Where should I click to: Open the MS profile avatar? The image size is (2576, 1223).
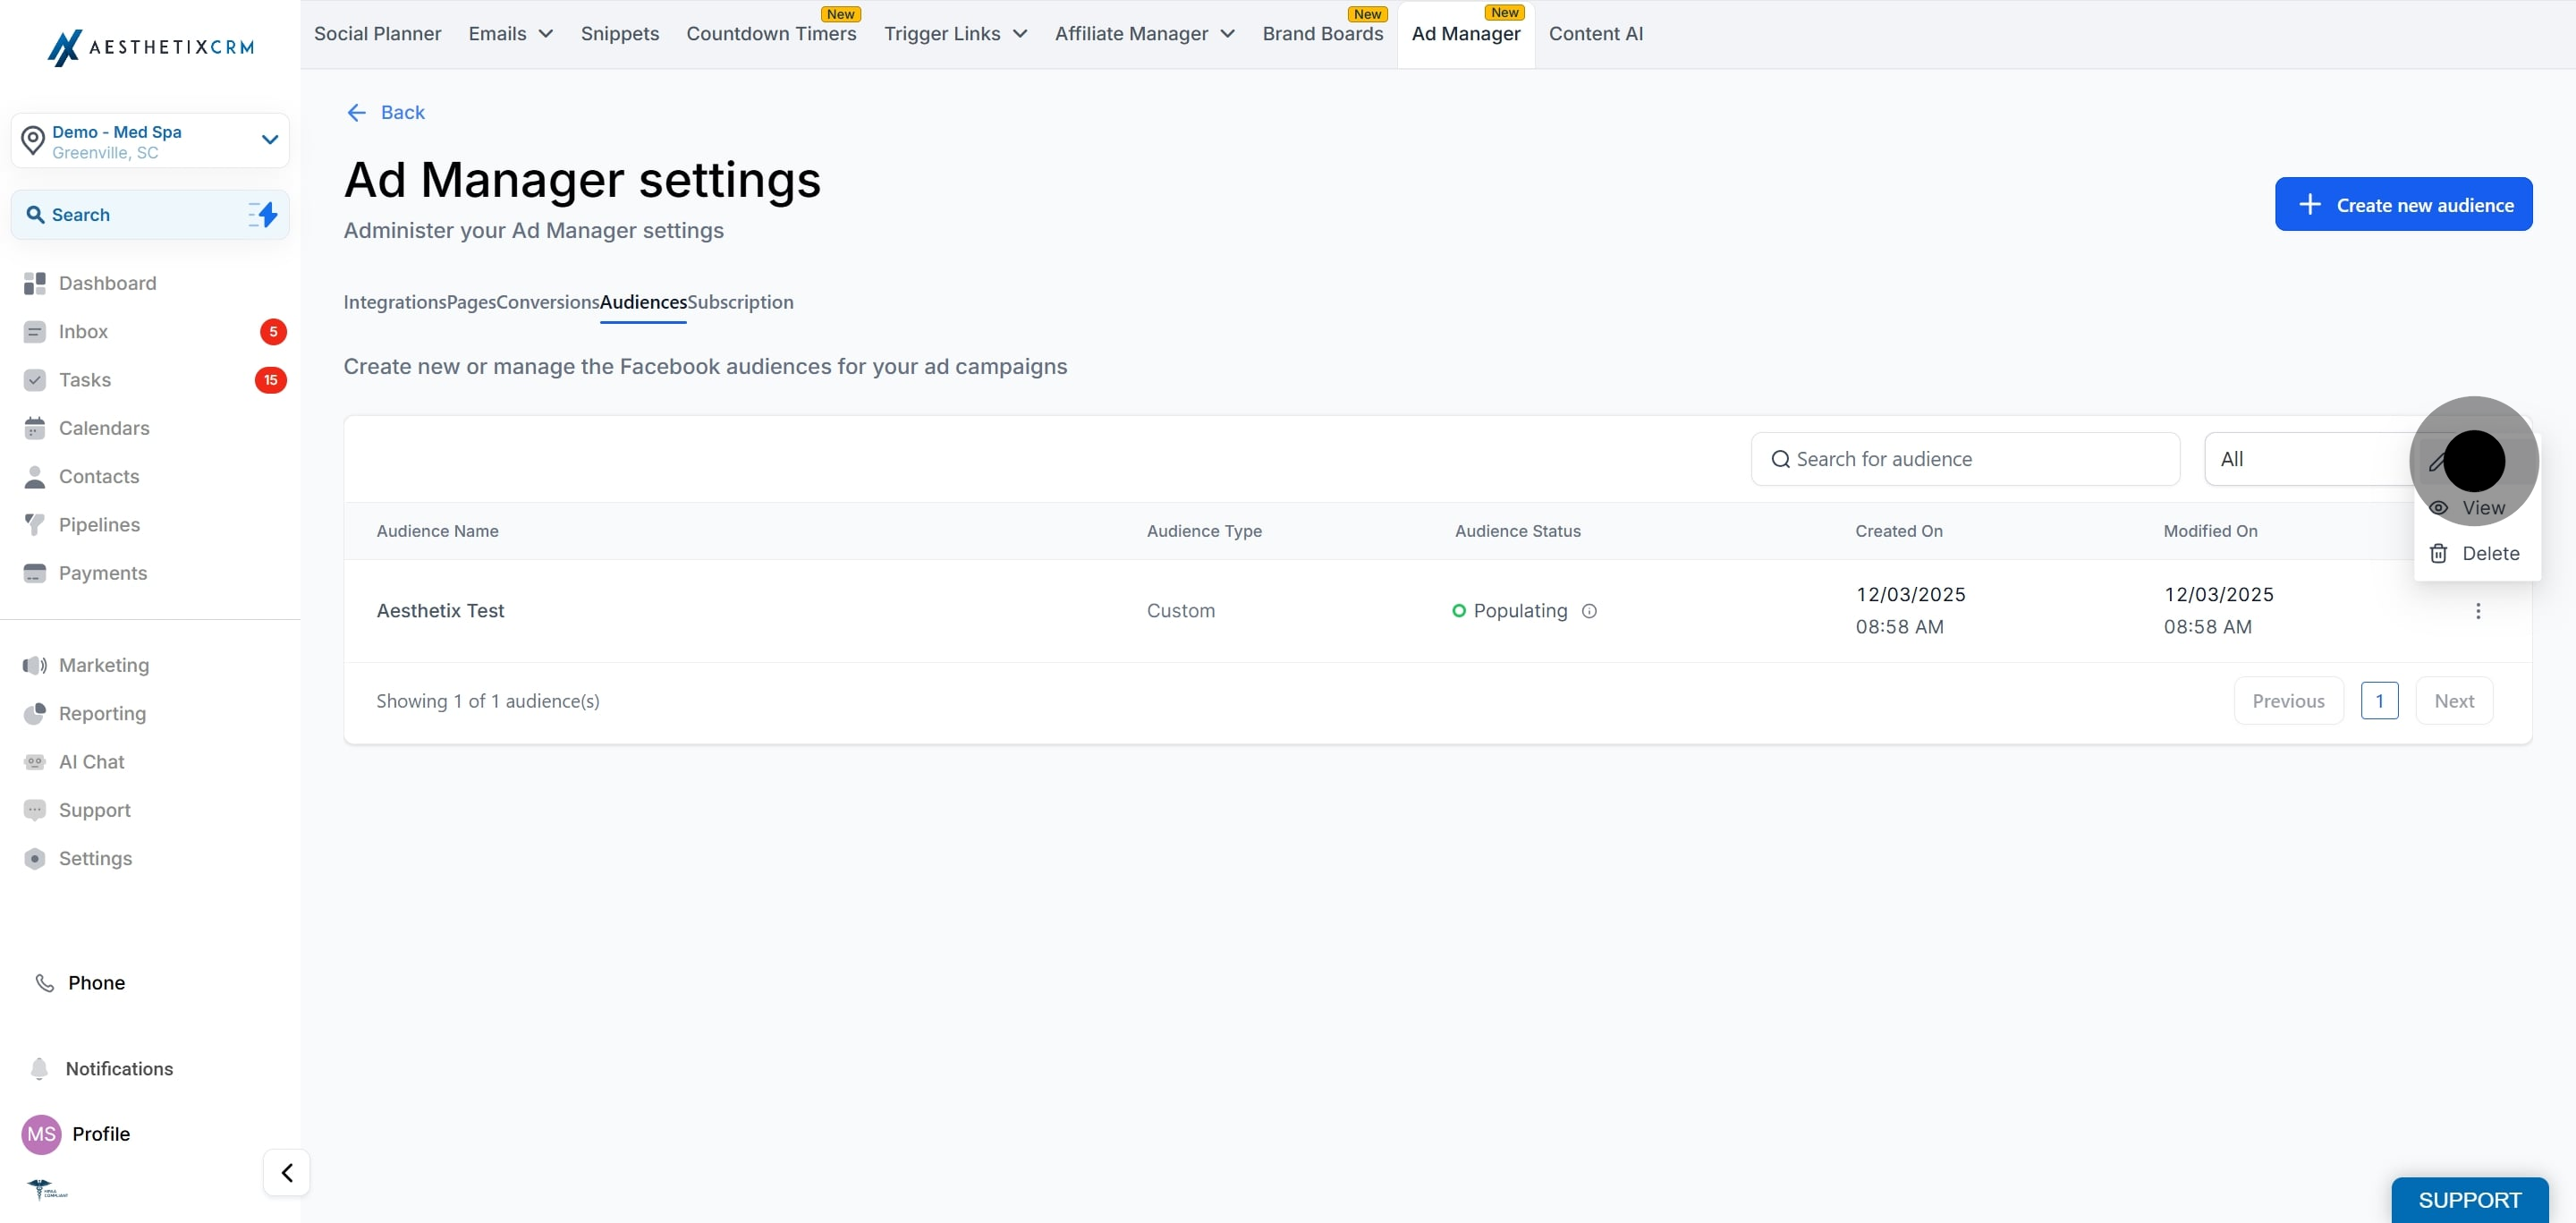coord(41,1134)
